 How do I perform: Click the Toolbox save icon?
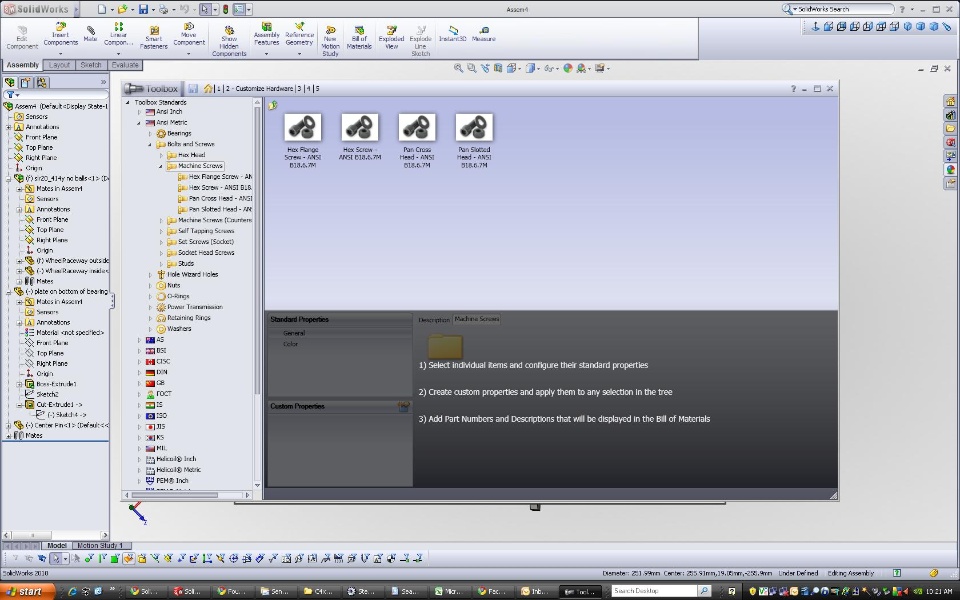click(193, 89)
